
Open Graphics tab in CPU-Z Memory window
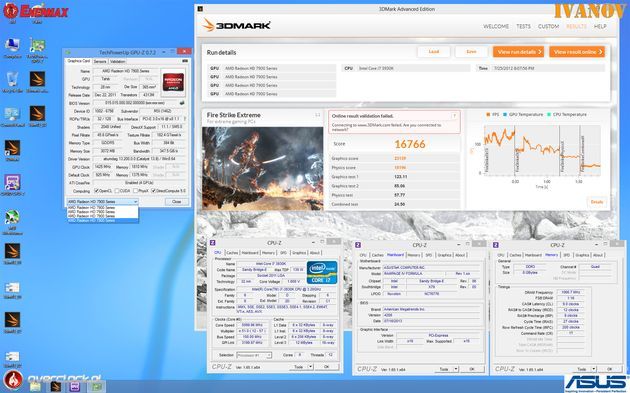(582, 255)
